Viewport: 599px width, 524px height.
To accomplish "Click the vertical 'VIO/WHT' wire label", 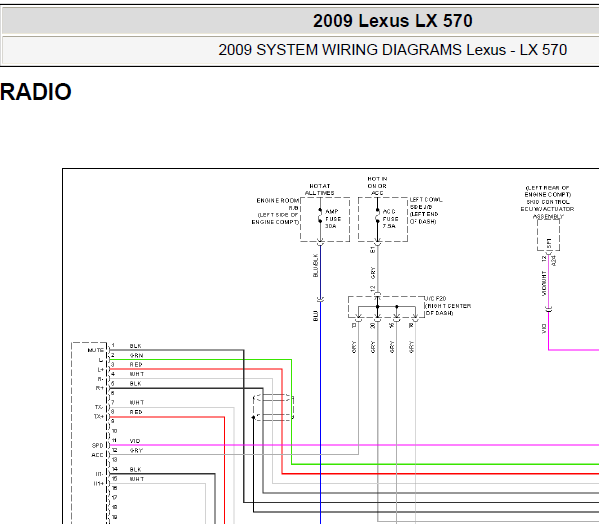I will pyautogui.click(x=544, y=283).
